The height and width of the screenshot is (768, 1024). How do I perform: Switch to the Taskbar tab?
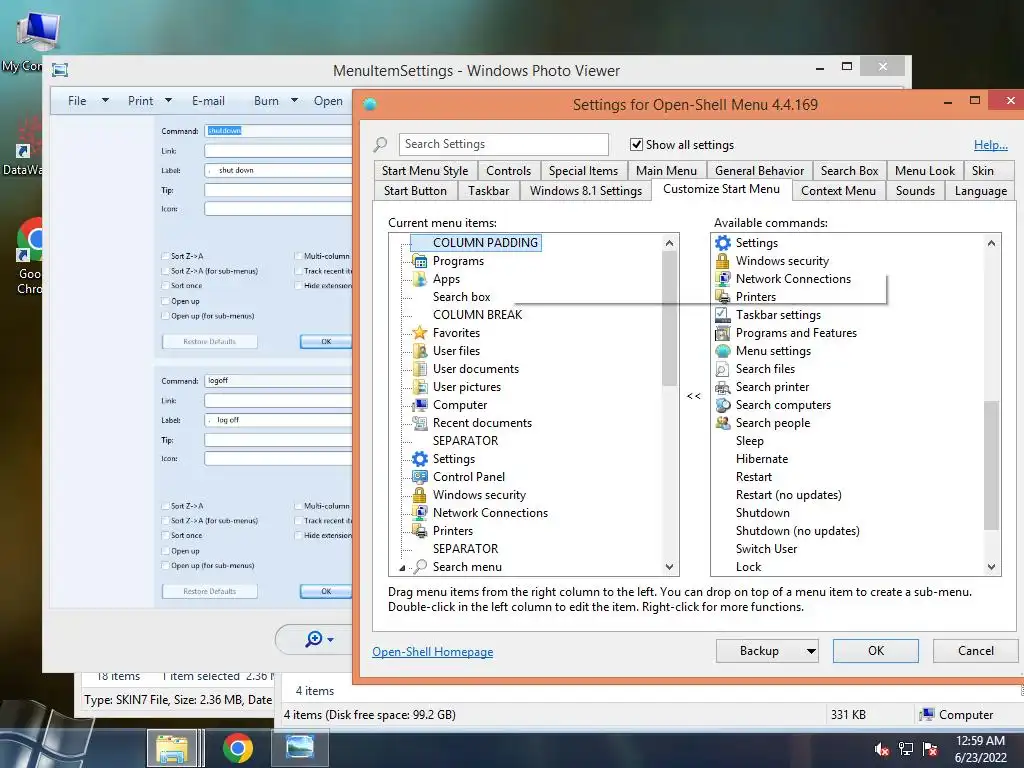488,191
